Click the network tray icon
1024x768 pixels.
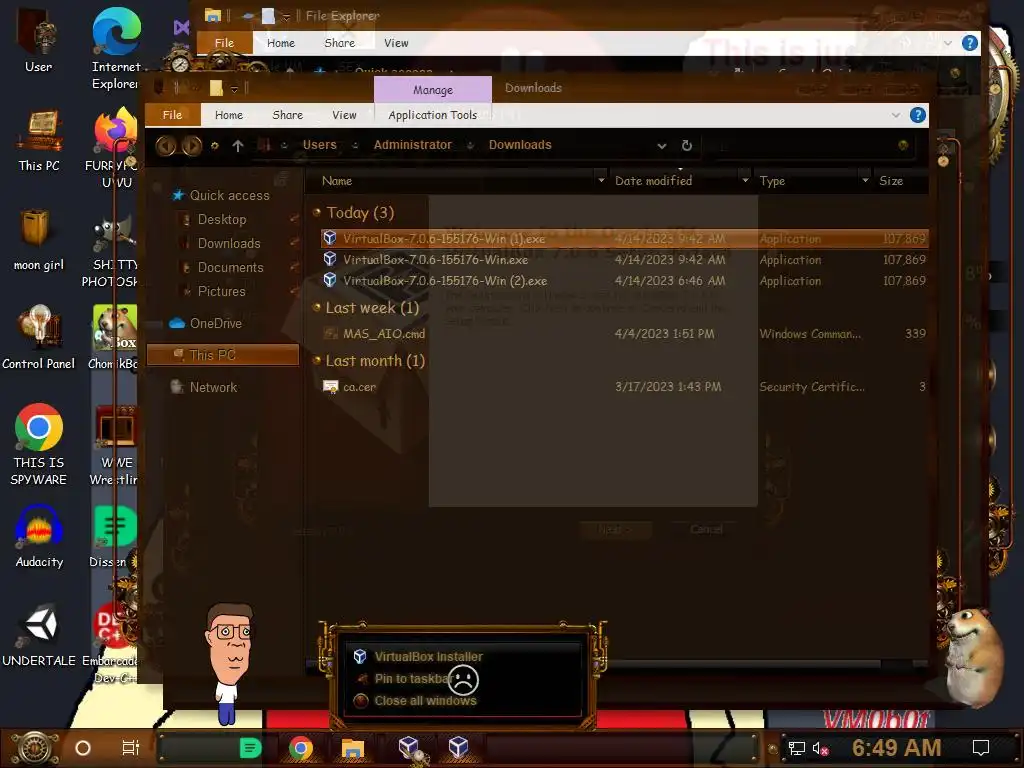[796, 748]
